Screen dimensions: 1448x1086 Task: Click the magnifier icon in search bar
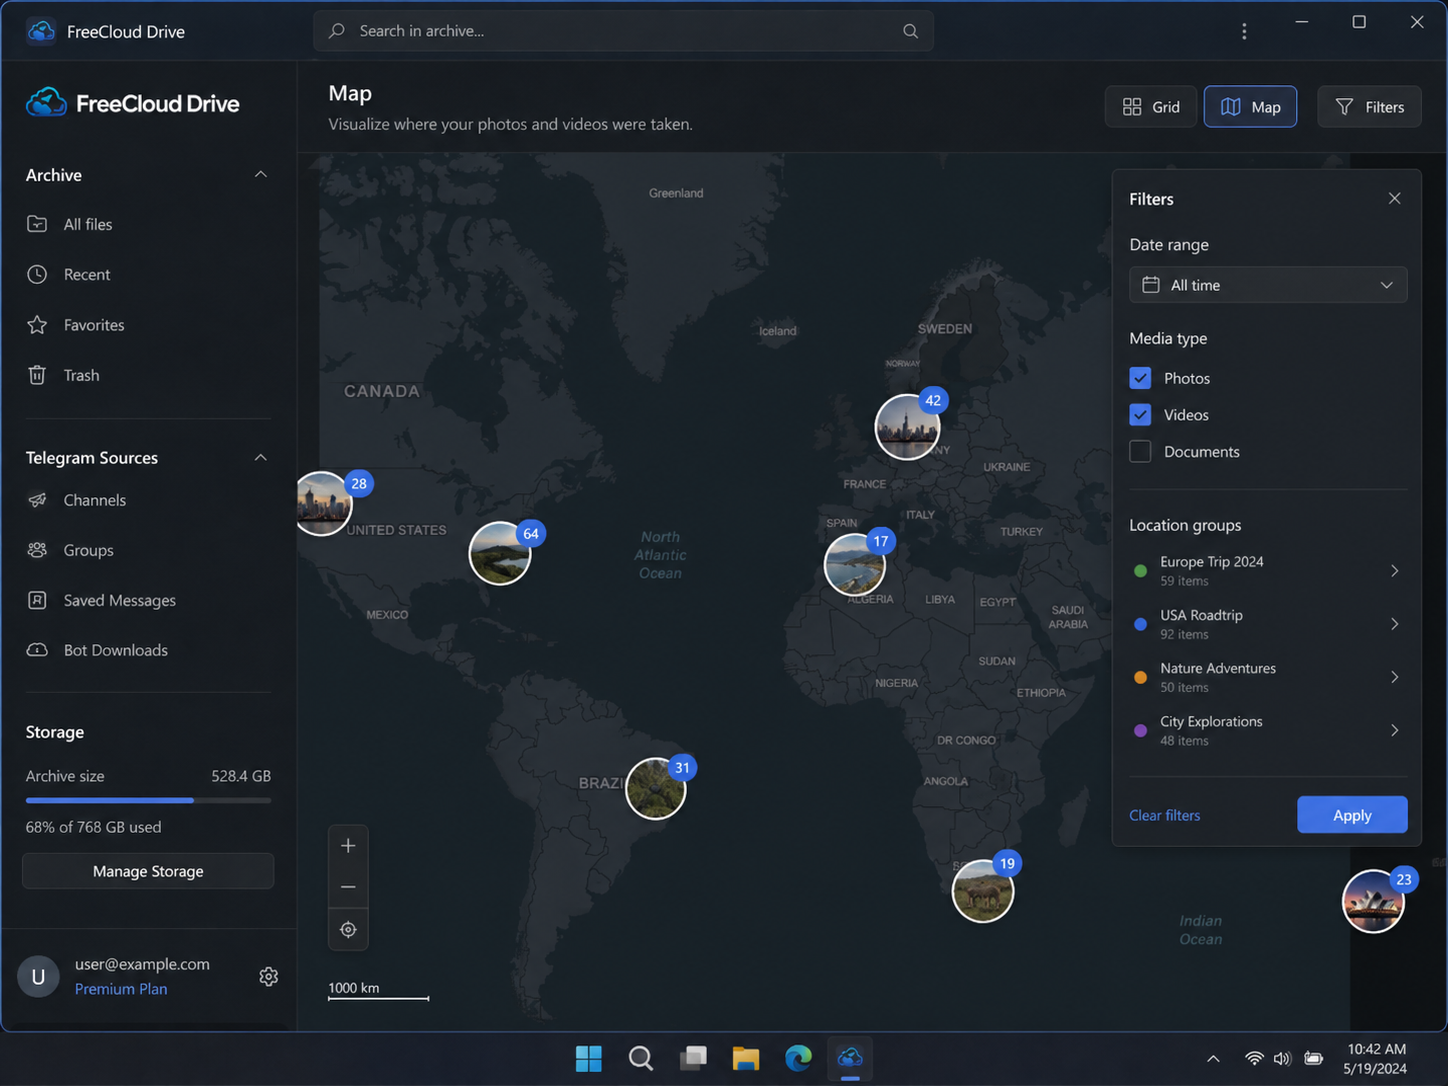[x=910, y=31]
